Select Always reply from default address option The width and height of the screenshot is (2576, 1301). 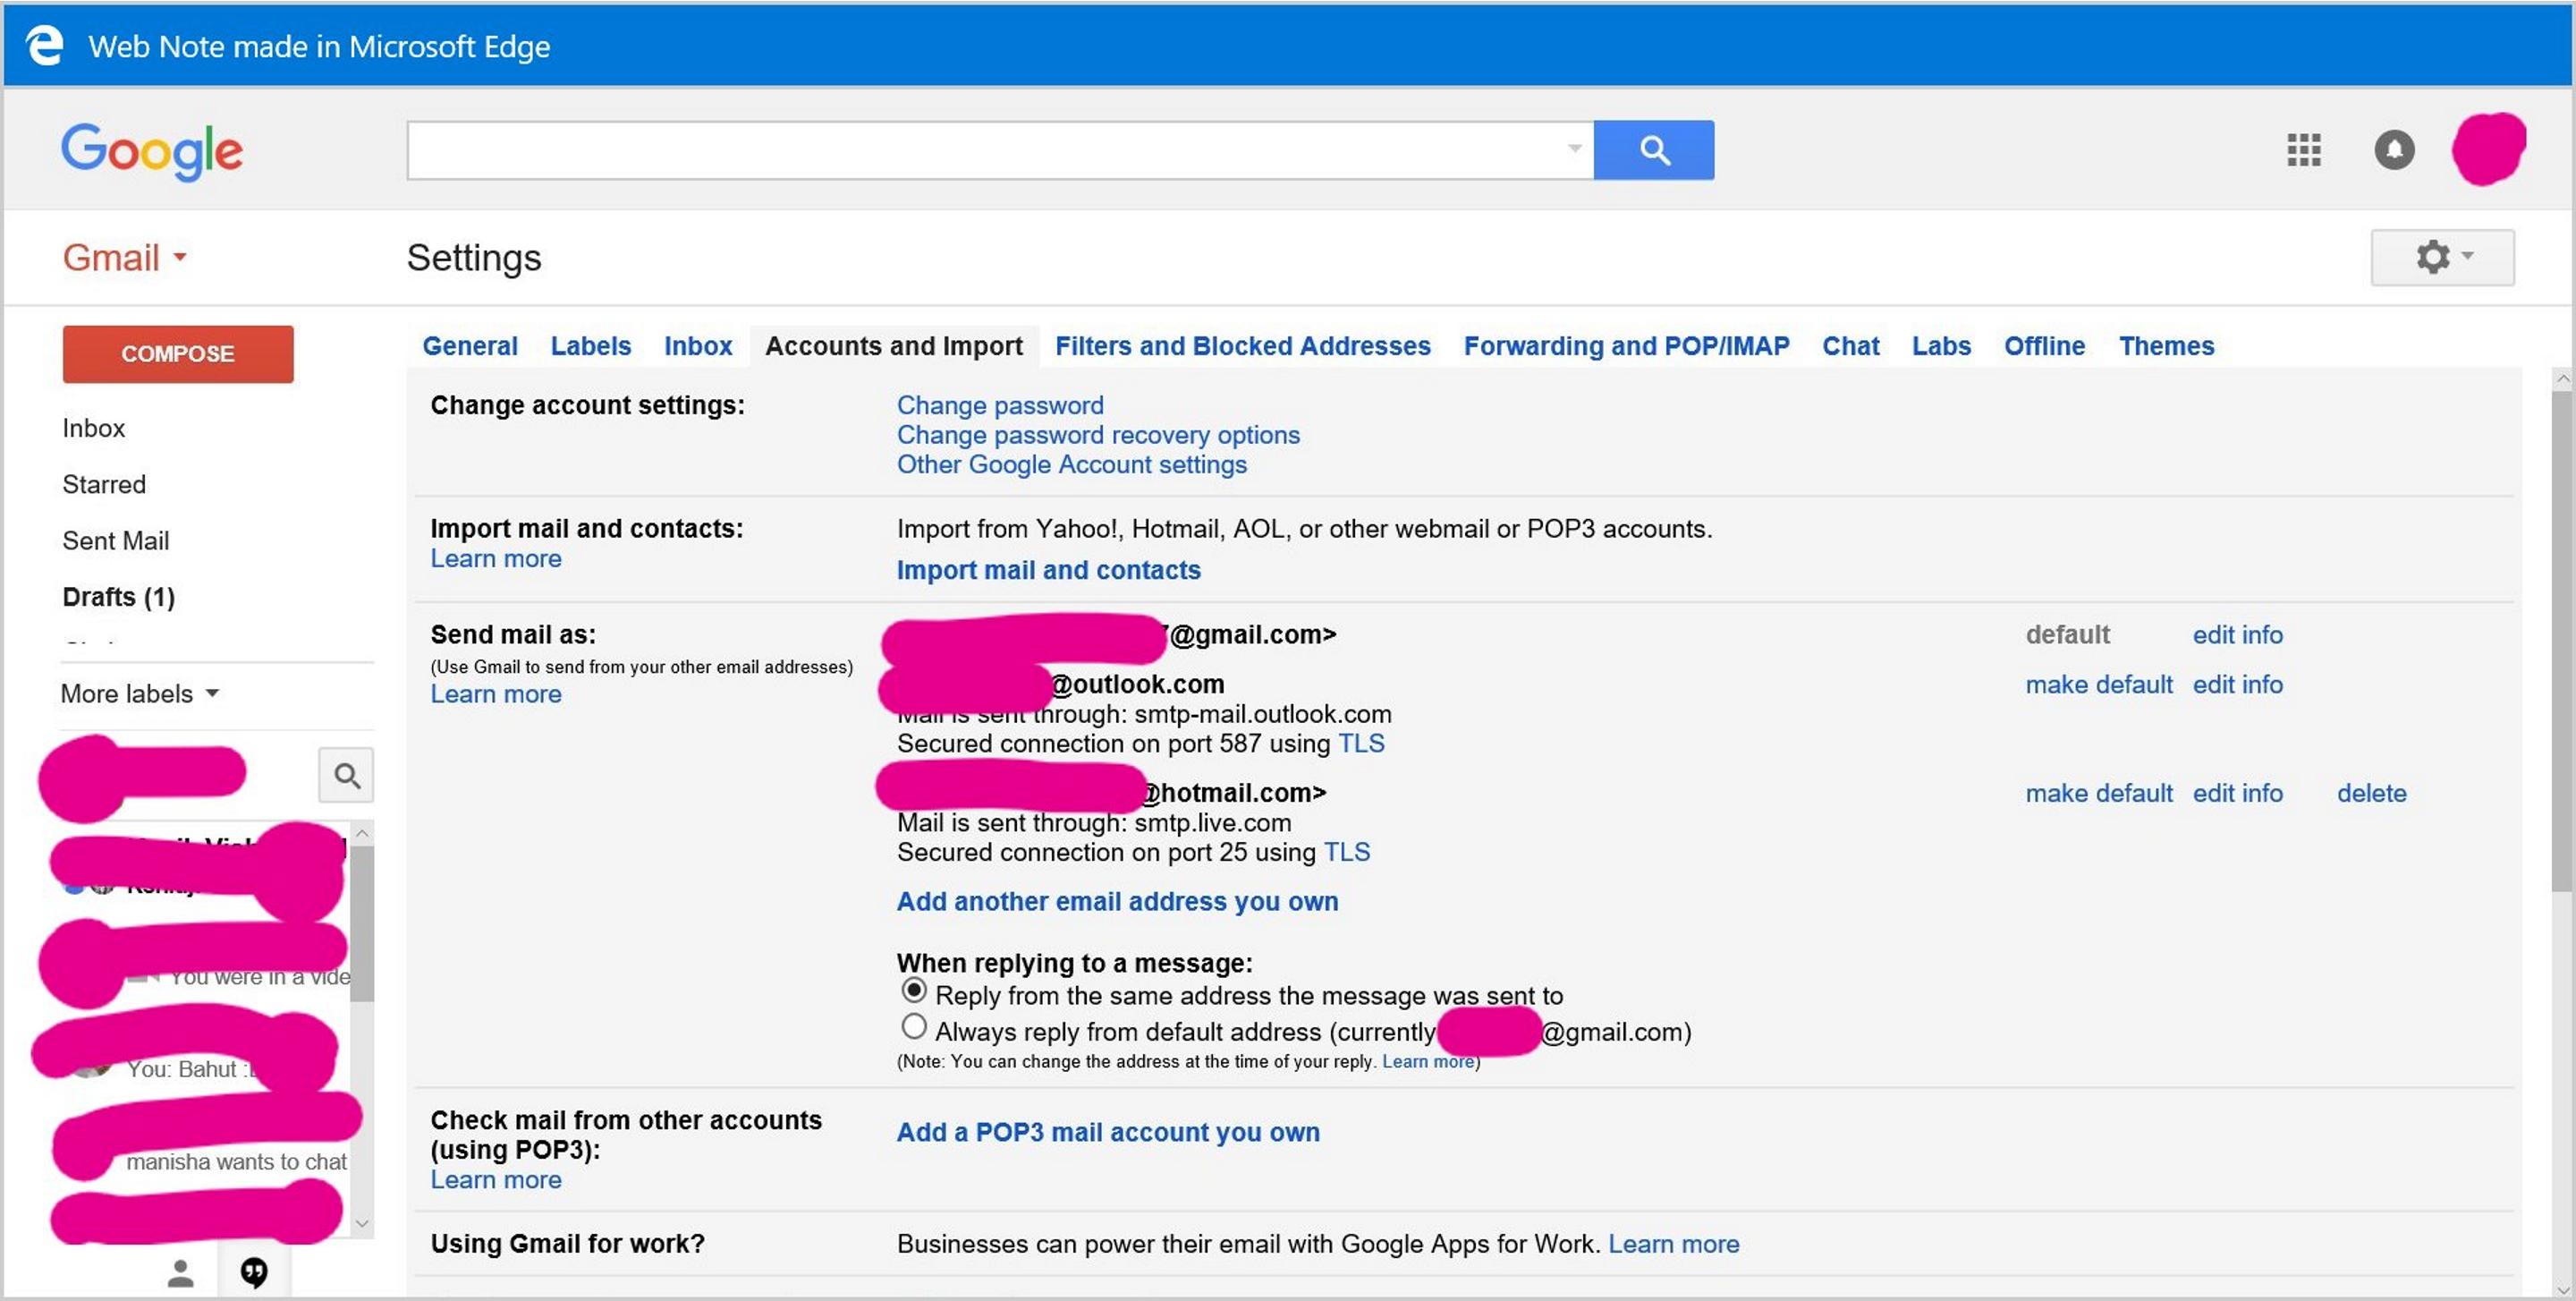click(913, 1027)
